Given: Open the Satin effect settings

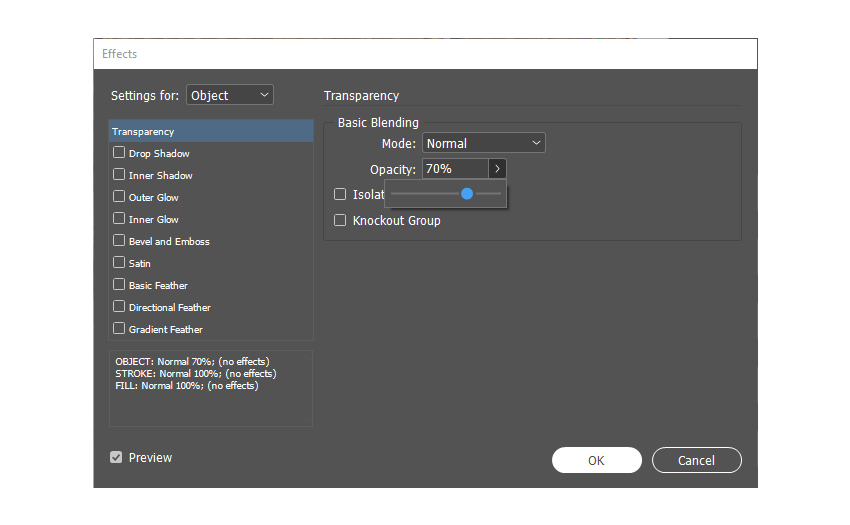Looking at the screenshot, I should click(x=139, y=264).
